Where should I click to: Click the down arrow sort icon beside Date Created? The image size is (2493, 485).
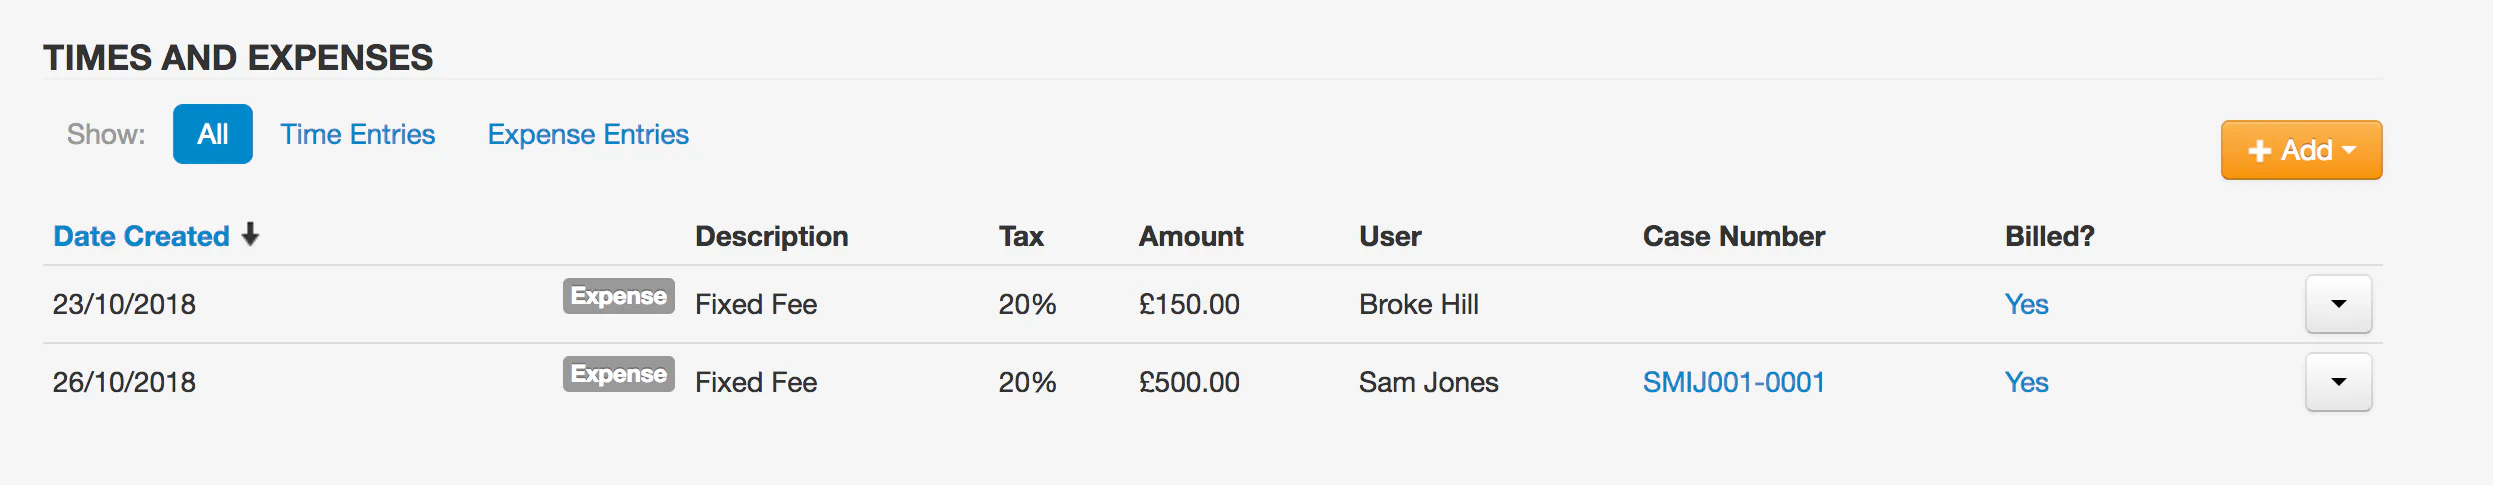pos(250,235)
